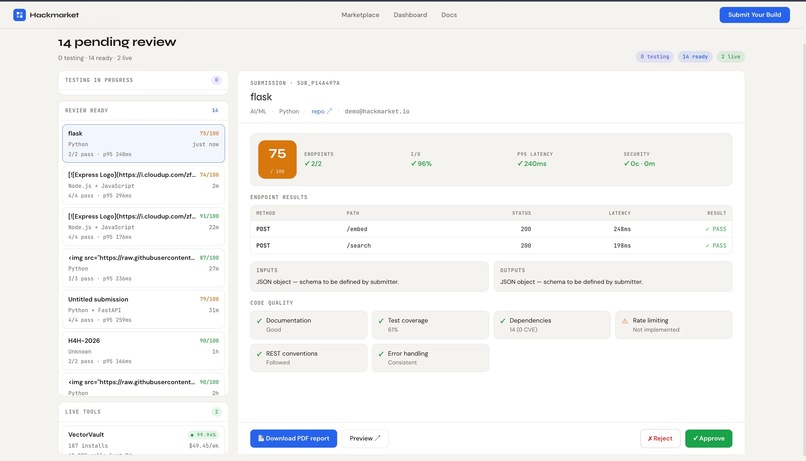Click the flask 75/100 list score
Screen dimensions: 806x461
209,133
